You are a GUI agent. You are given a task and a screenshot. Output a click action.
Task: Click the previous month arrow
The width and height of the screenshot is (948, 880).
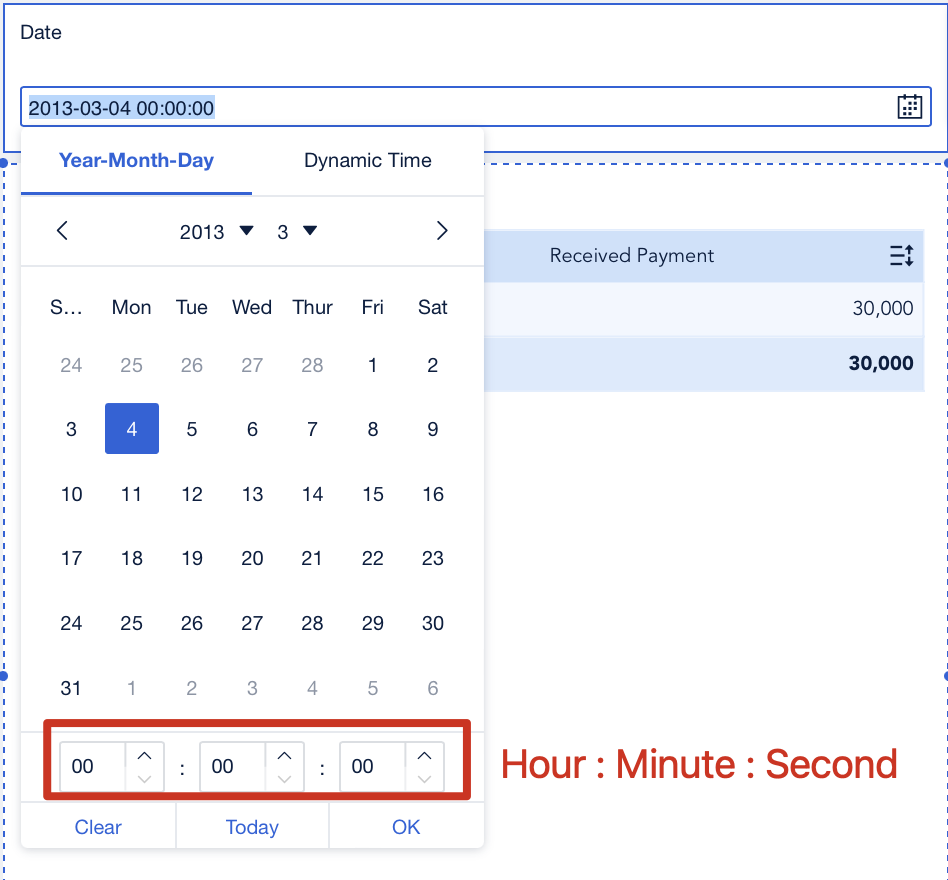(62, 231)
